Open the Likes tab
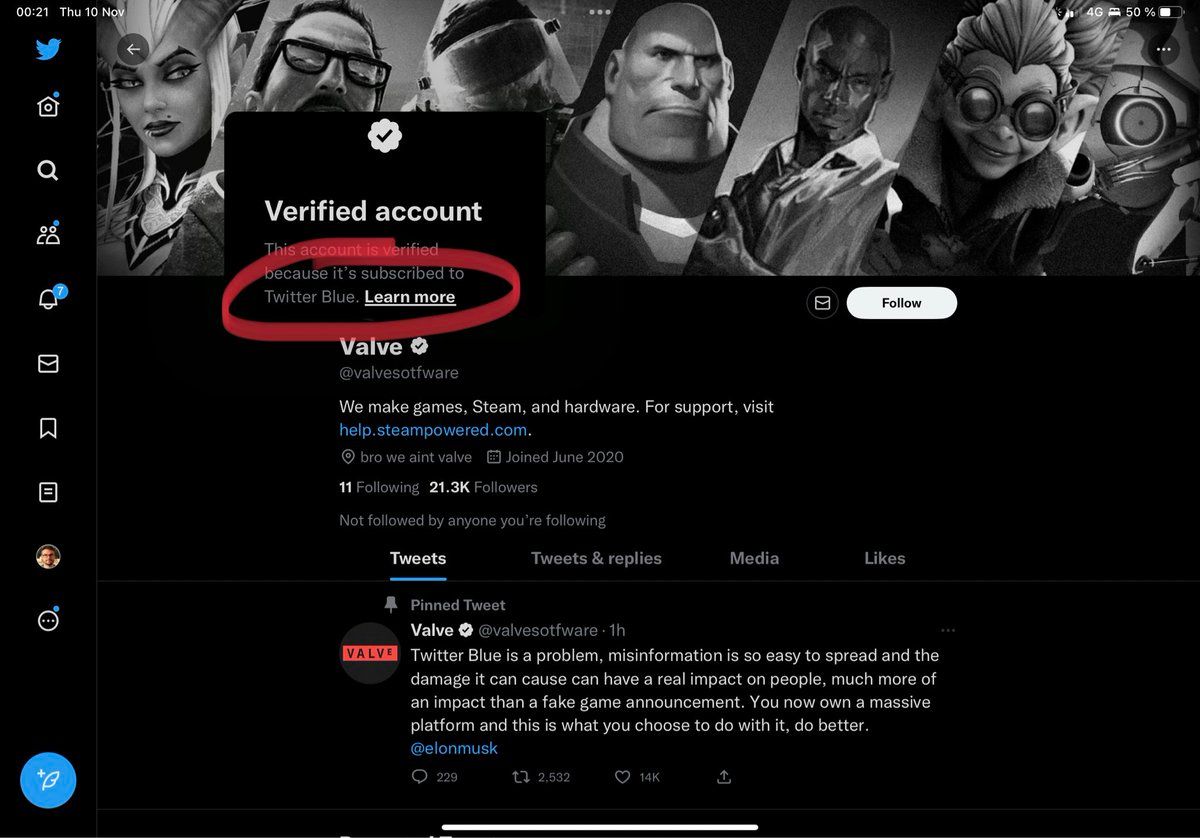This screenshot has width=1200, height=838. (884, 559)
